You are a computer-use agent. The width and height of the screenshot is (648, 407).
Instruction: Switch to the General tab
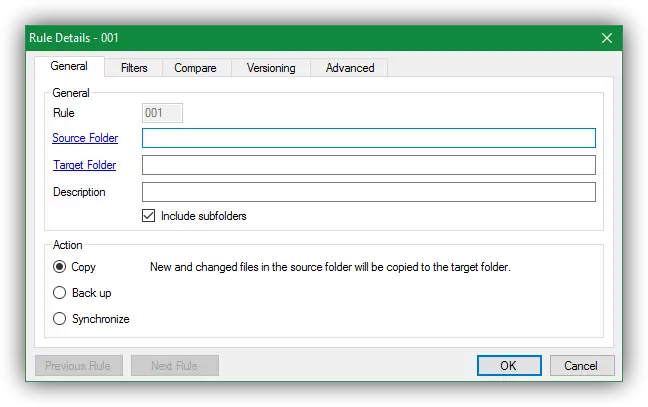69,66
